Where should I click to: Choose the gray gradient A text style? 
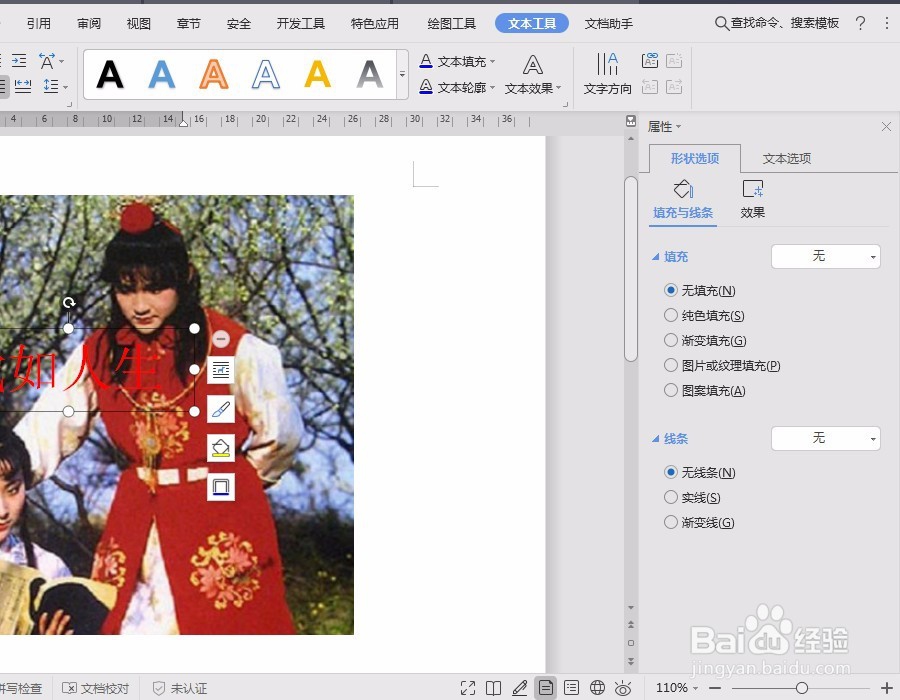tap(370, 75)
